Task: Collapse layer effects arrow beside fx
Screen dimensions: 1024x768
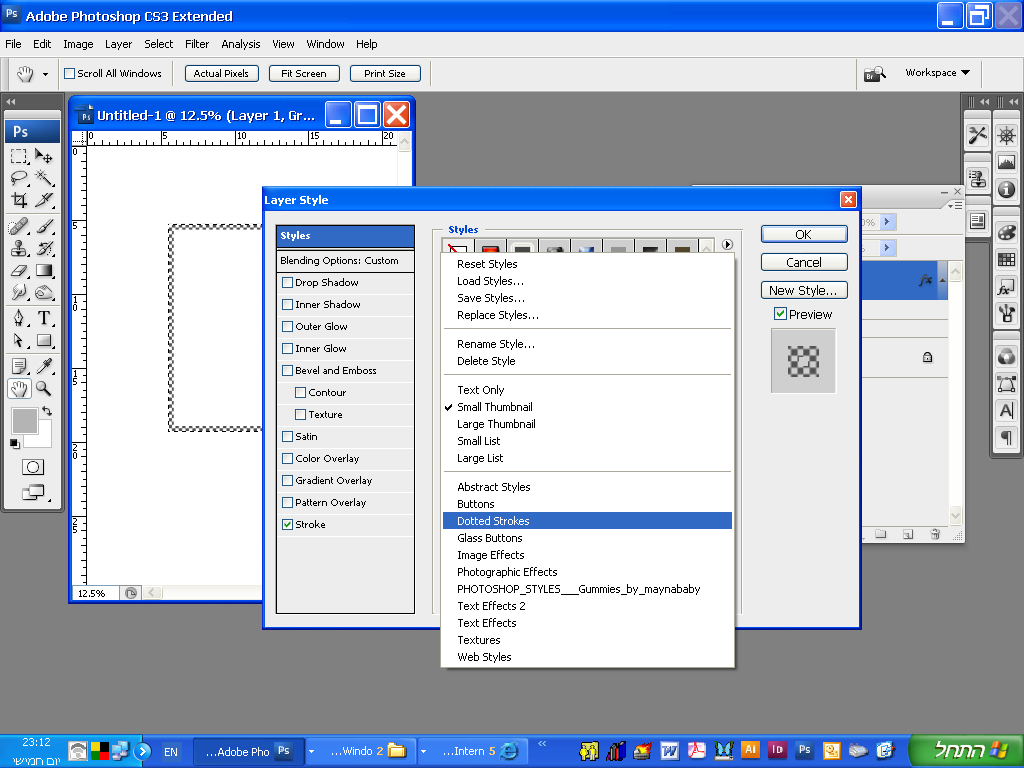Action: [942, 280]
